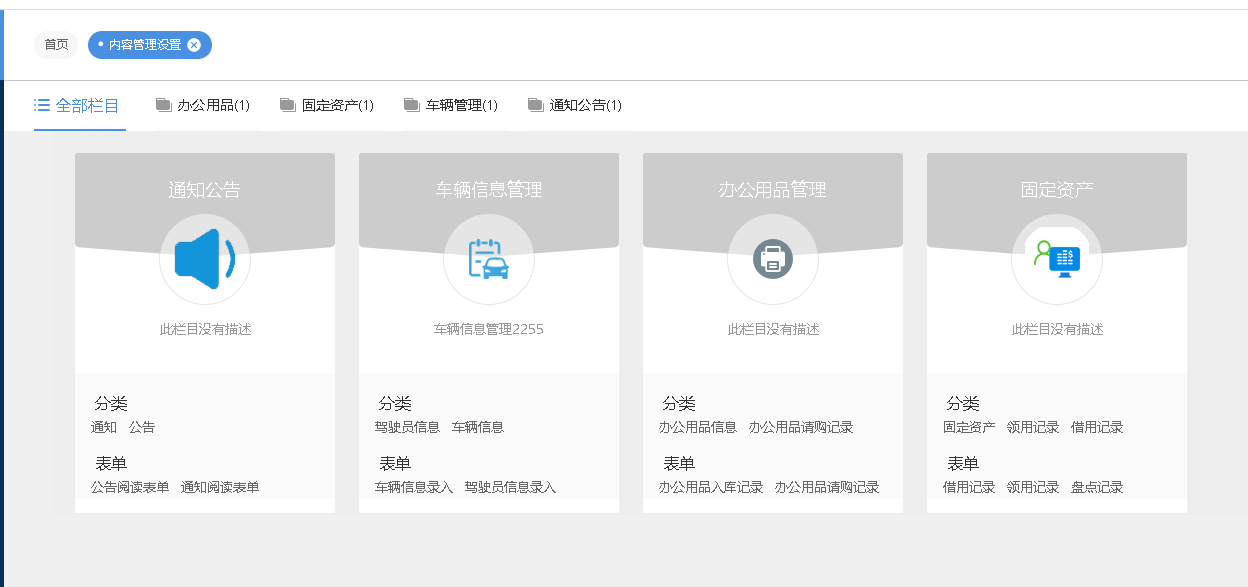Close the 内容管理设置 tab

coord(194,45)
